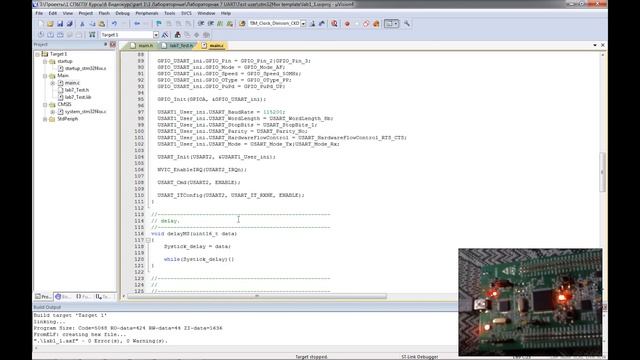Viewport: 640px width, 360px height.
Task: Kill all breakpoints icon
Action: point(376,24)
